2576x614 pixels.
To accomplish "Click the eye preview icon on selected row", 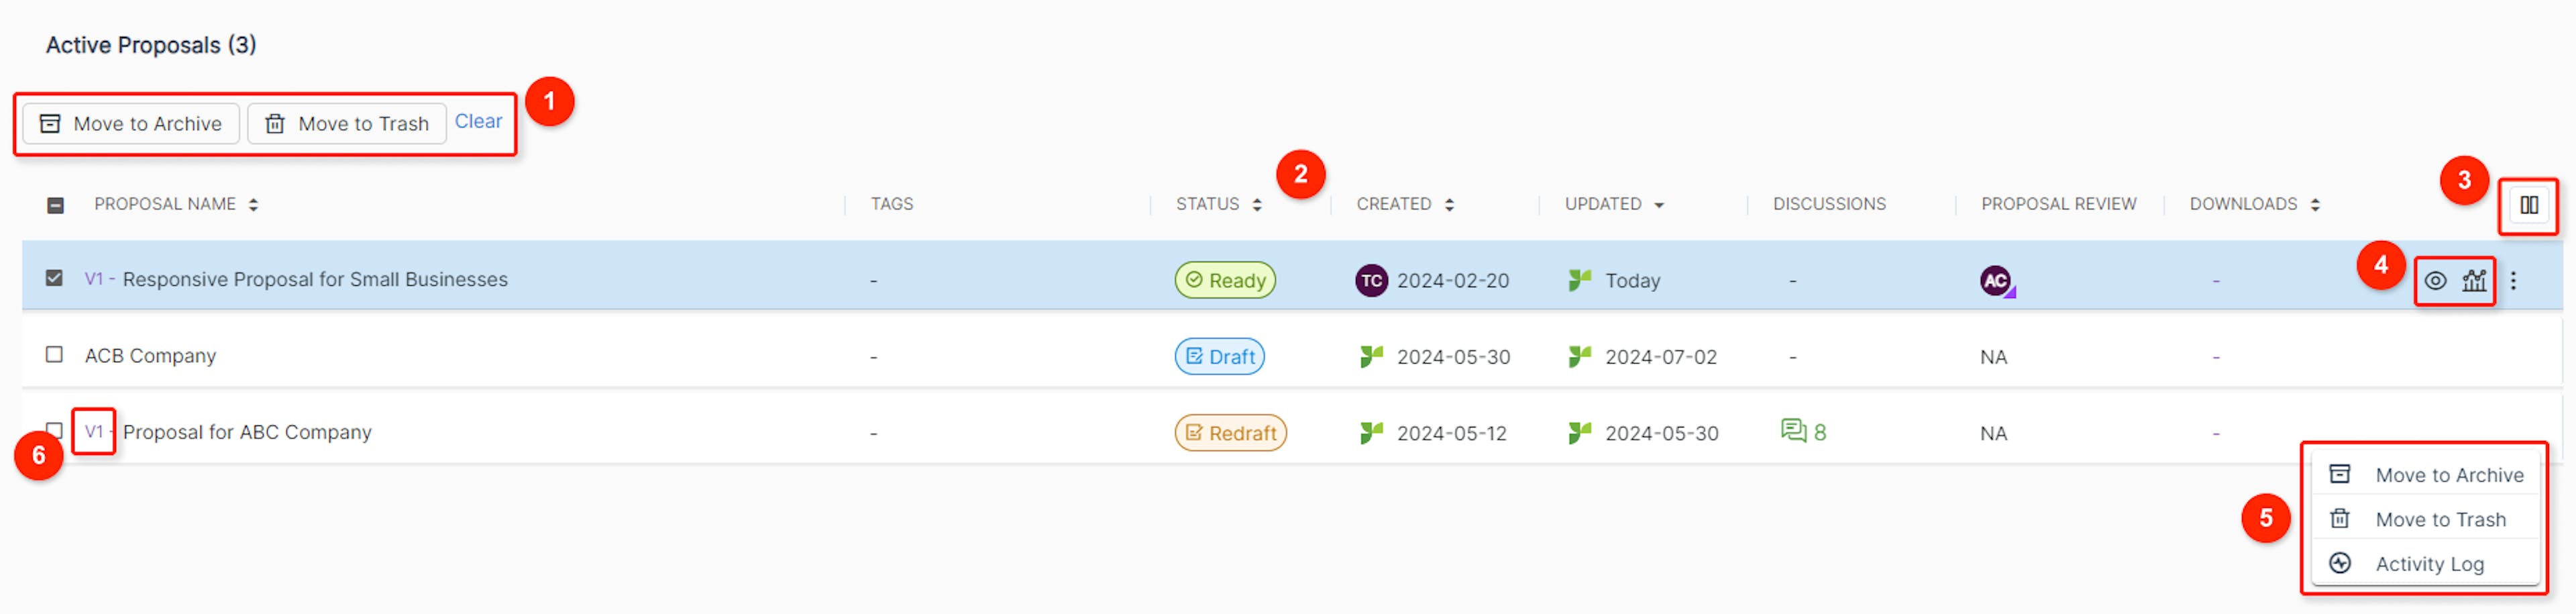I will click(2435, 281).
